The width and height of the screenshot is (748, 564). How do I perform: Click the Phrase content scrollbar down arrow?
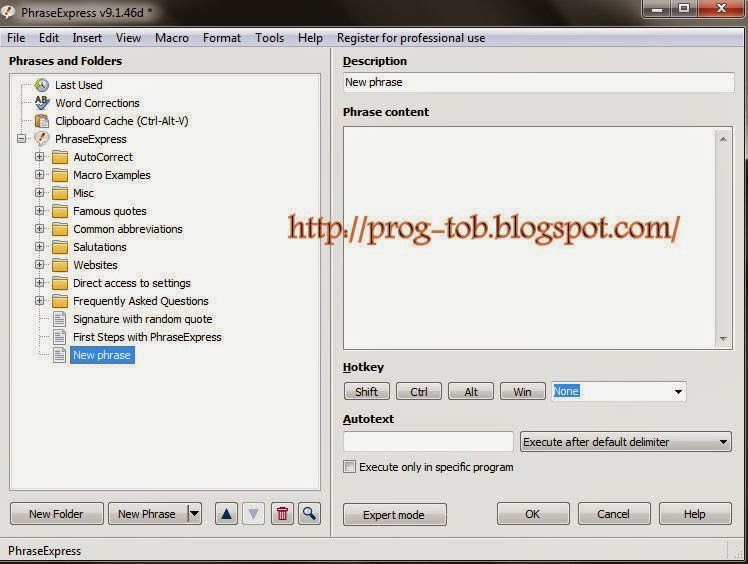pos(723,339)
